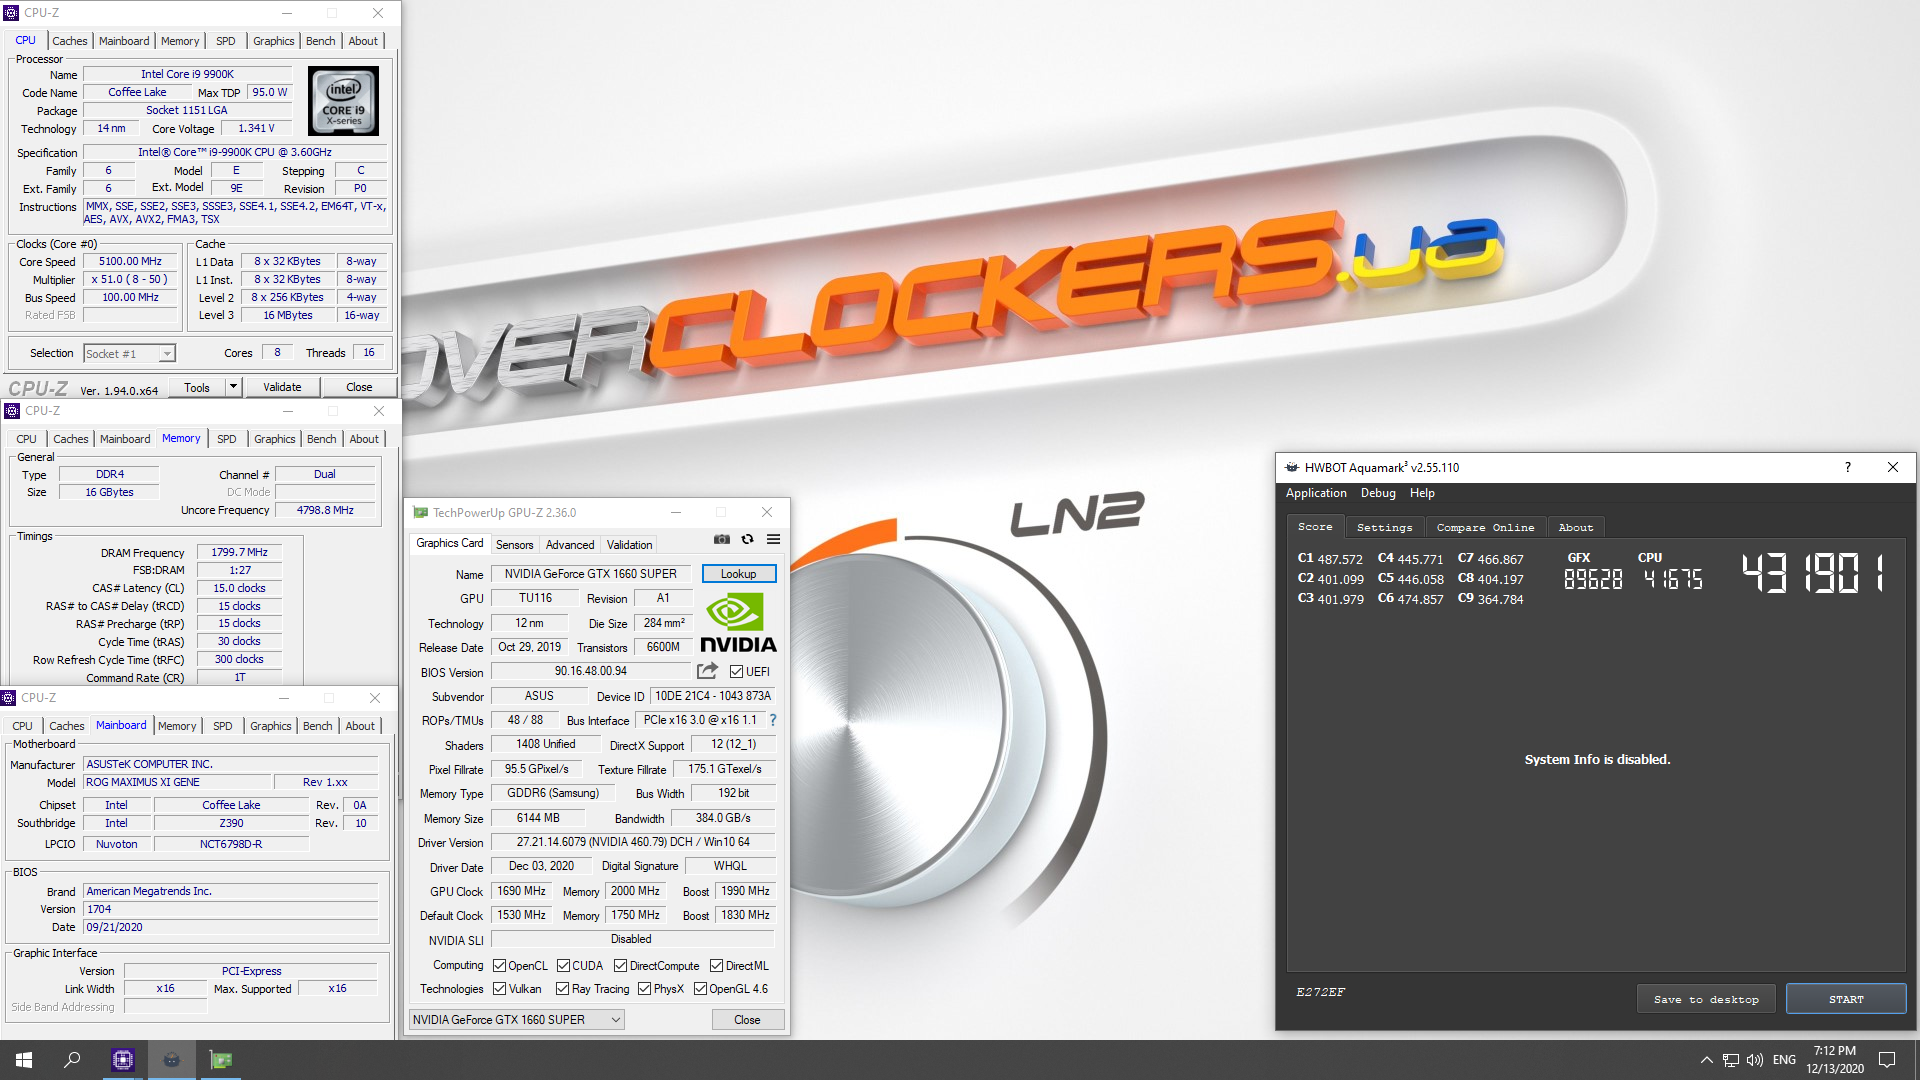This screenshot has width=1920, height=1080.
Task: Open the Sensors tab in GPU-Z
Action: tap(514, 545)
